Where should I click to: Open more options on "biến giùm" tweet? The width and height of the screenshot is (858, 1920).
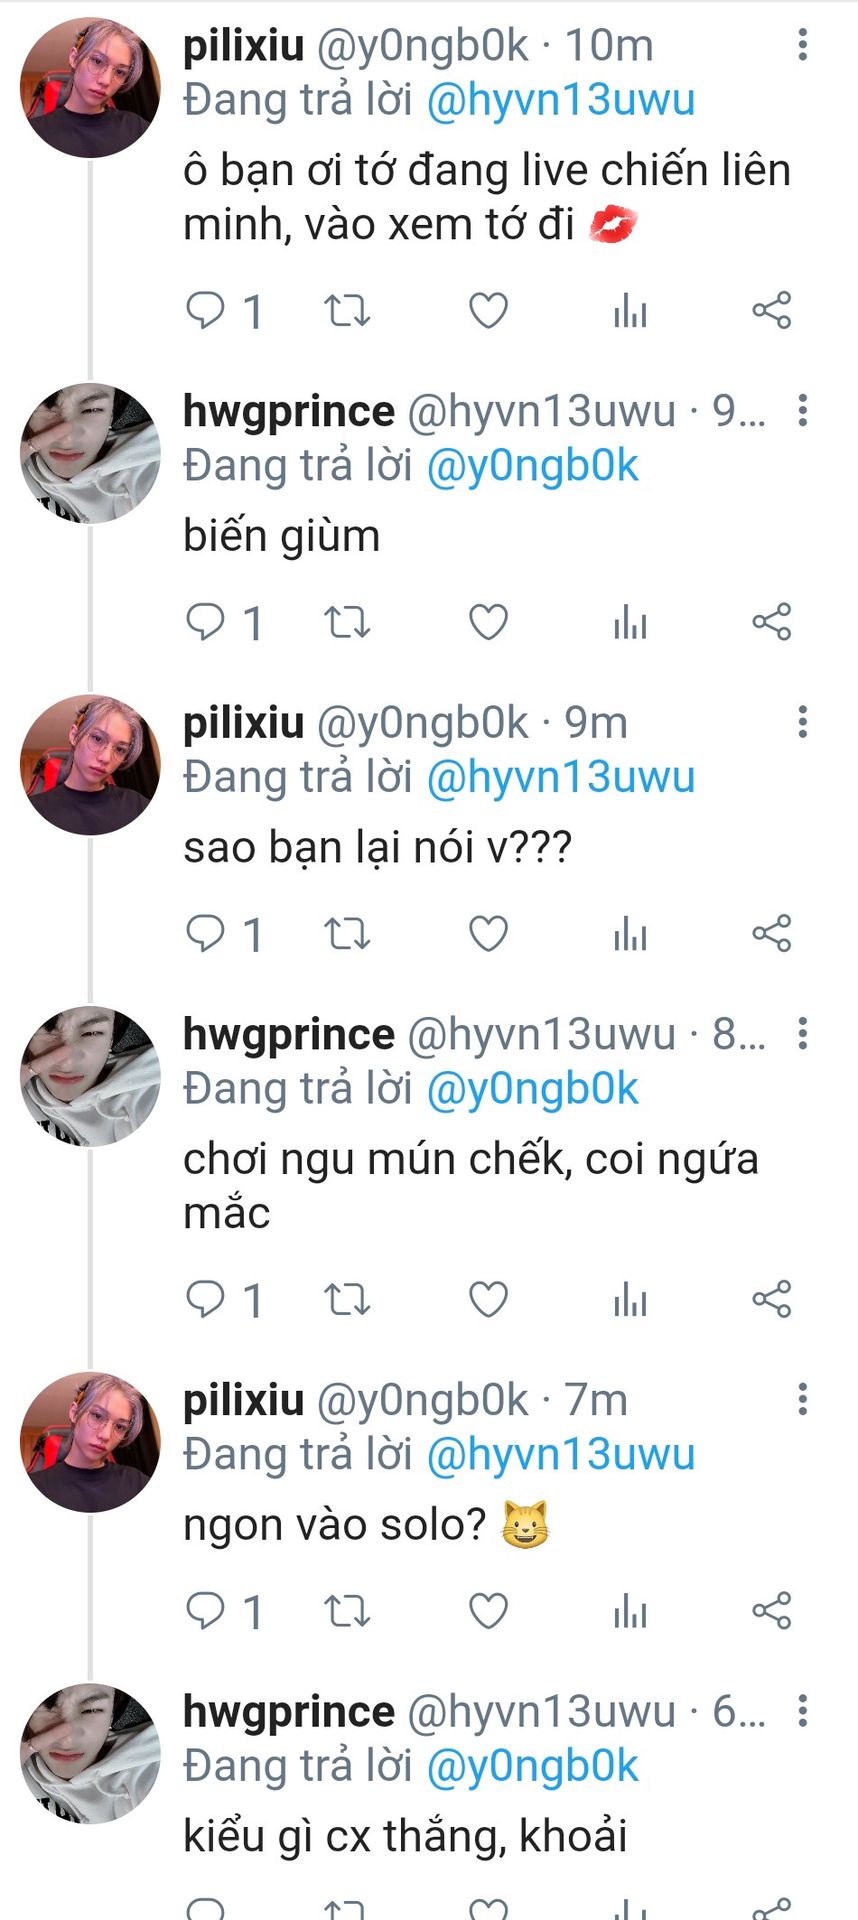[x=802, y=411]
